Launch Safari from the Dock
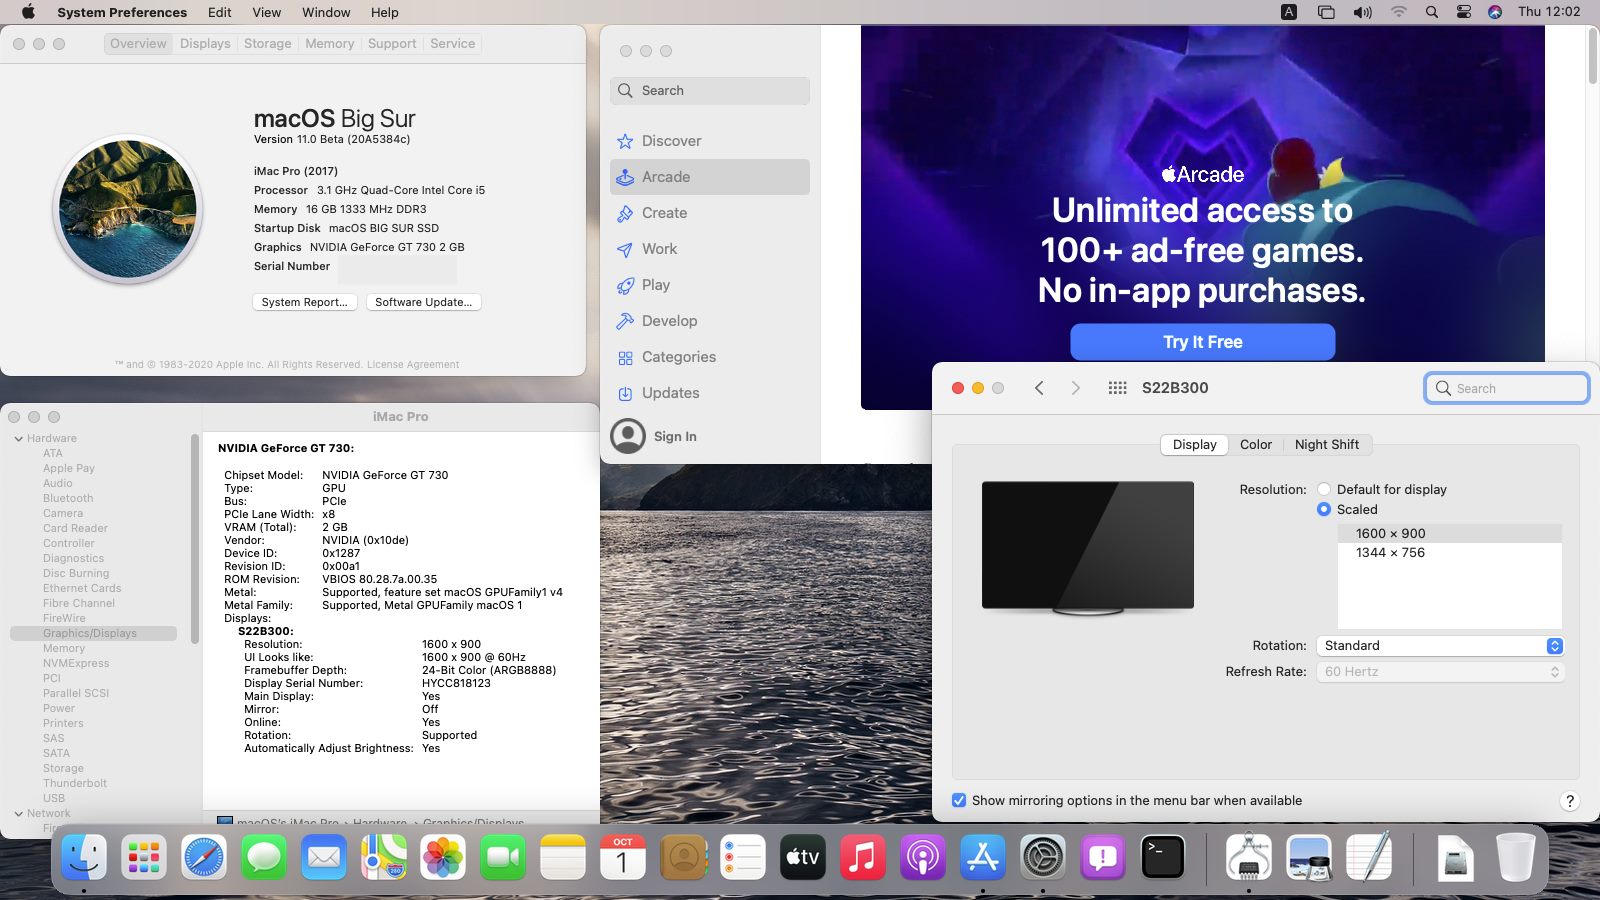 [204, 857]
